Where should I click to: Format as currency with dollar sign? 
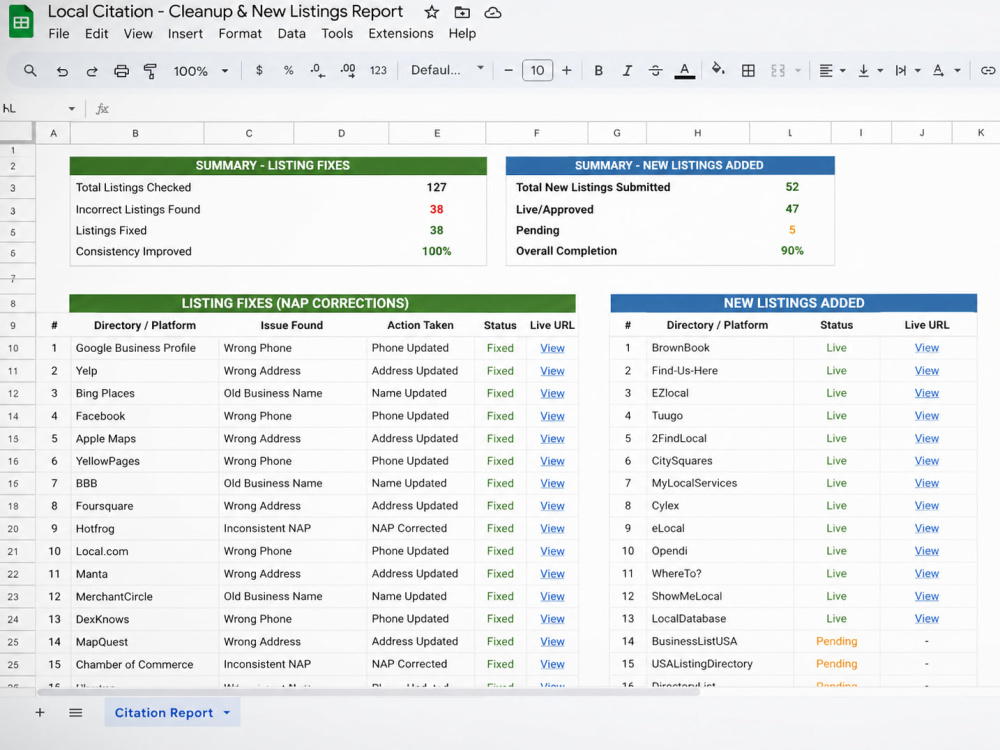click(259, 70)
